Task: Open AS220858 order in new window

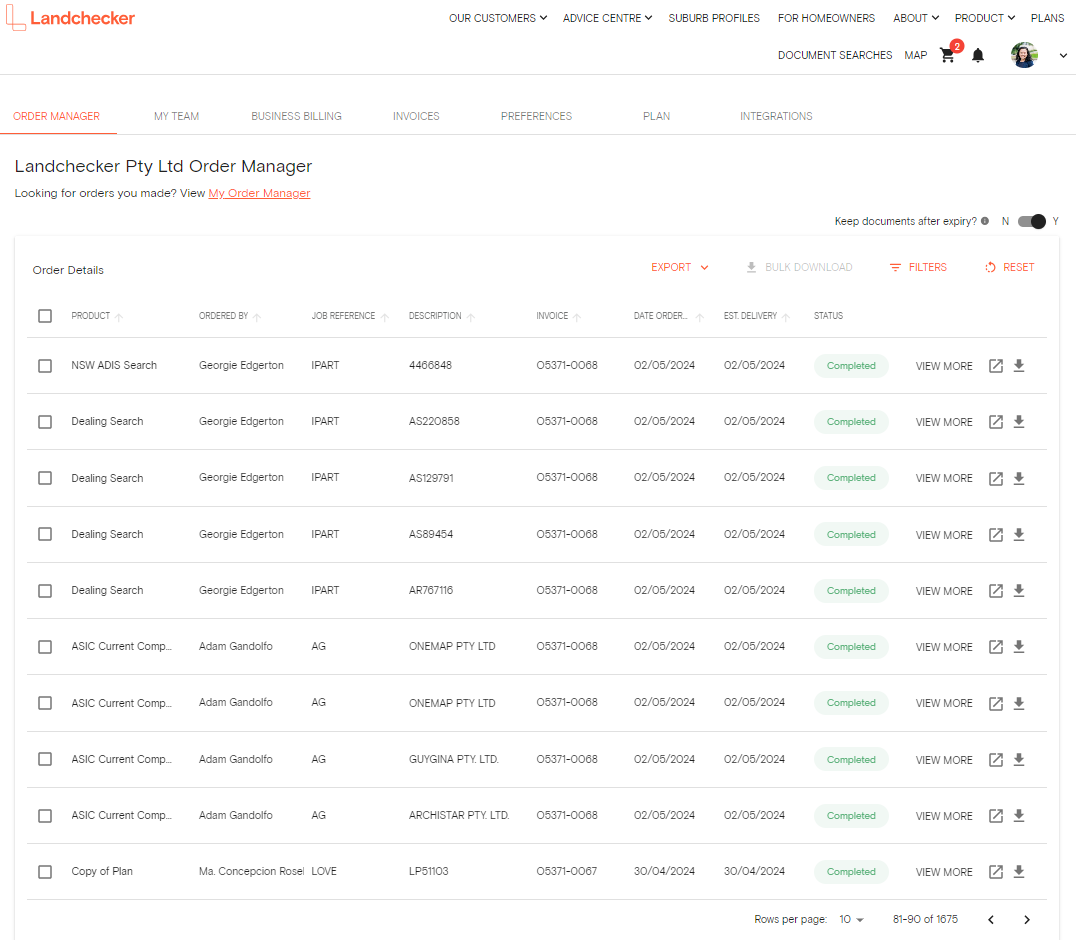Action: click(996, 422)
